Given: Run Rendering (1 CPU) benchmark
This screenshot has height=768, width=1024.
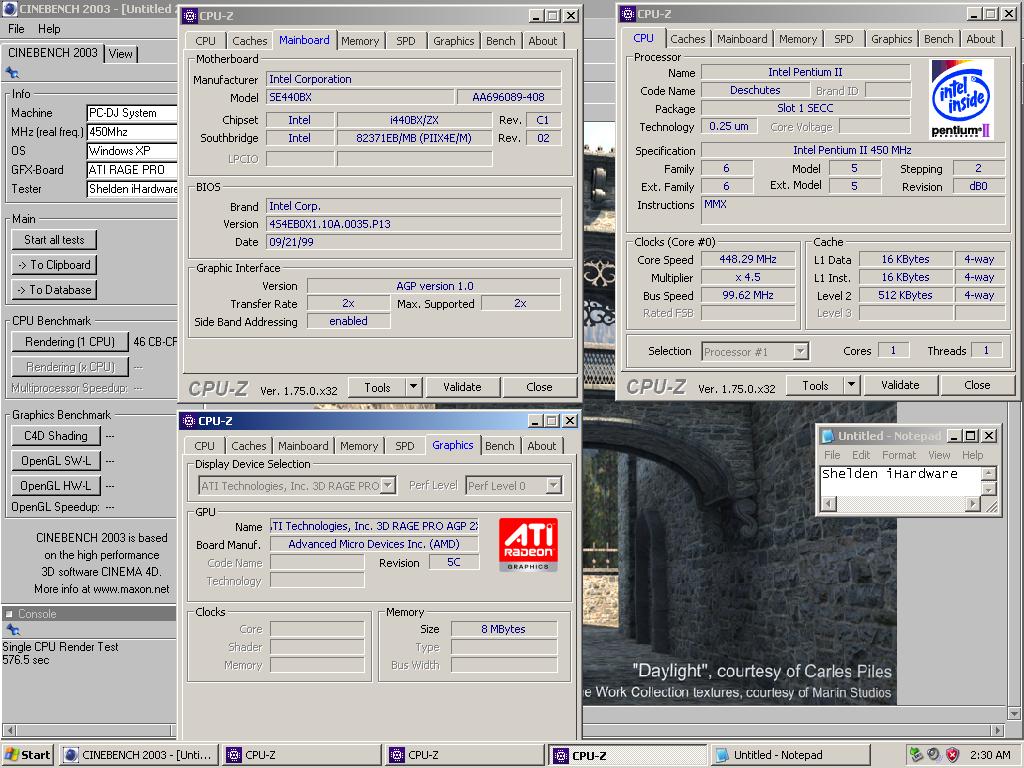Looking at the screenshot, I should [69, 342].
